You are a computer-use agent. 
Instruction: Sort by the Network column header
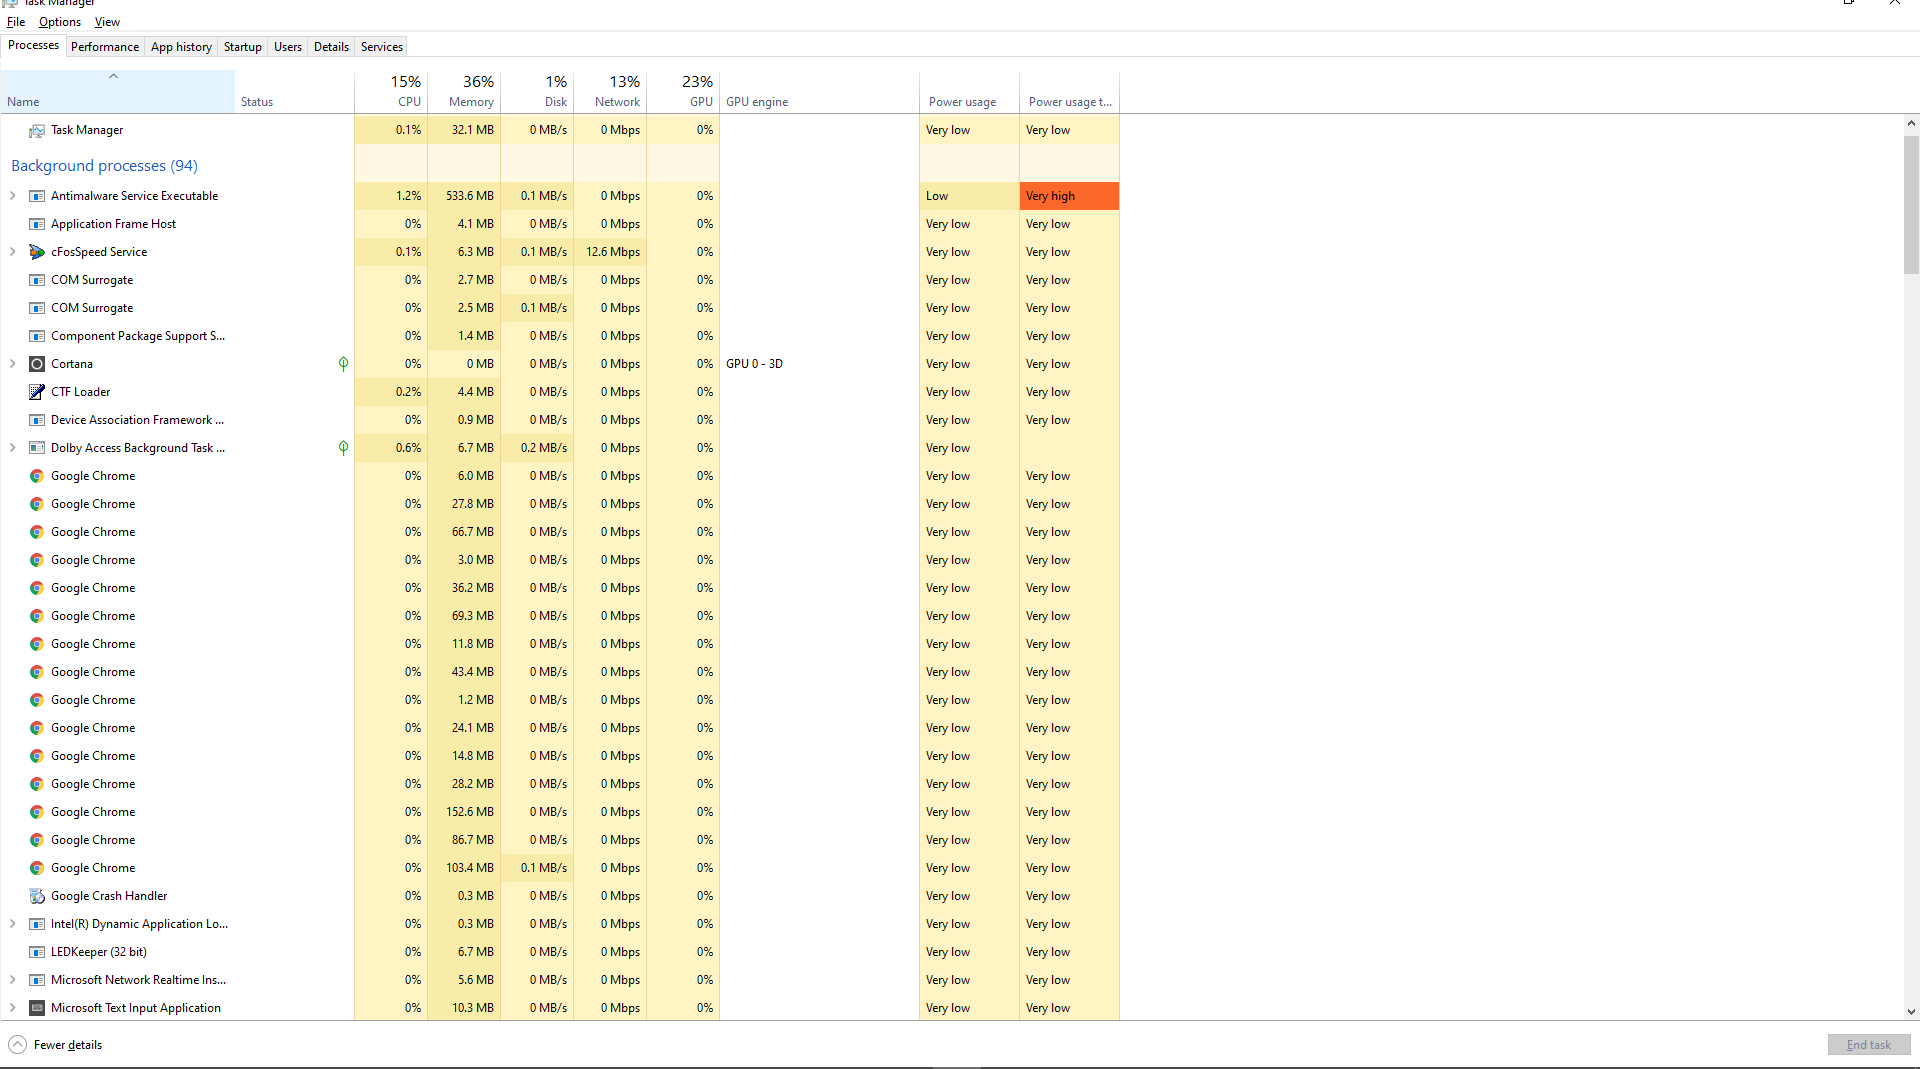coord(610,92)
